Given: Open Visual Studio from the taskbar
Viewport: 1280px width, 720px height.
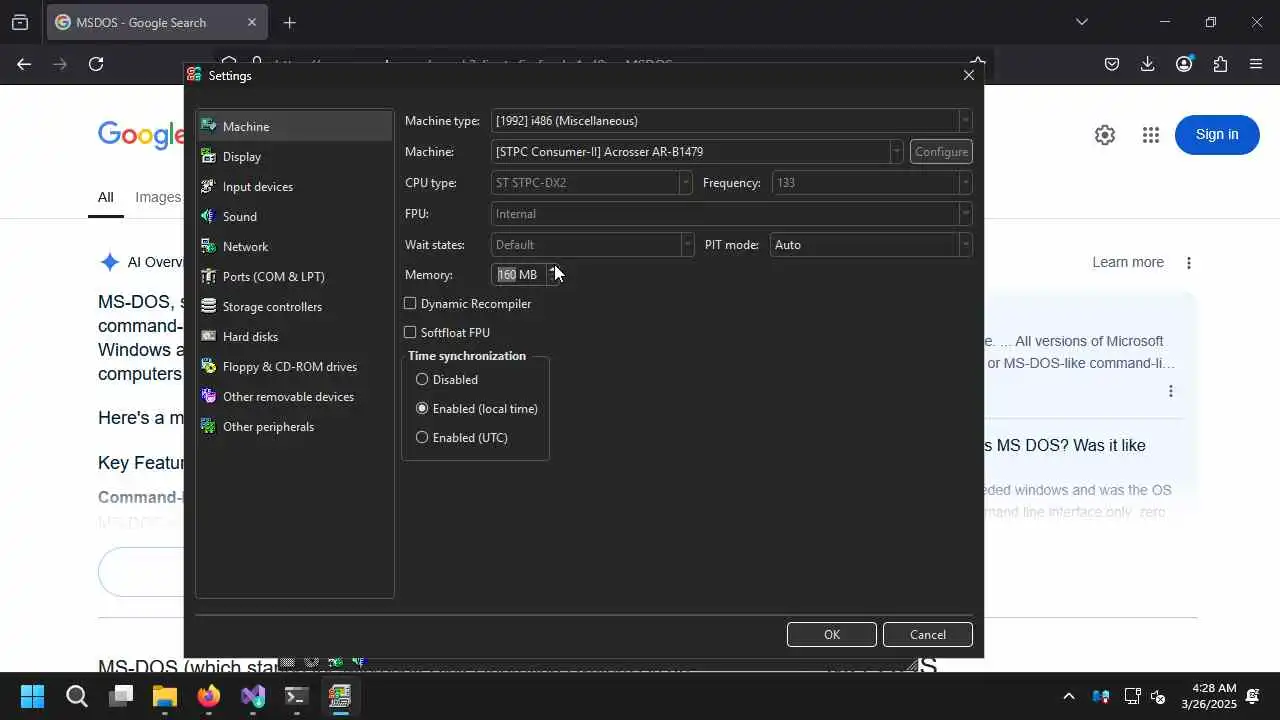Looking at the screenshot, I should click(x=252, y=696).
